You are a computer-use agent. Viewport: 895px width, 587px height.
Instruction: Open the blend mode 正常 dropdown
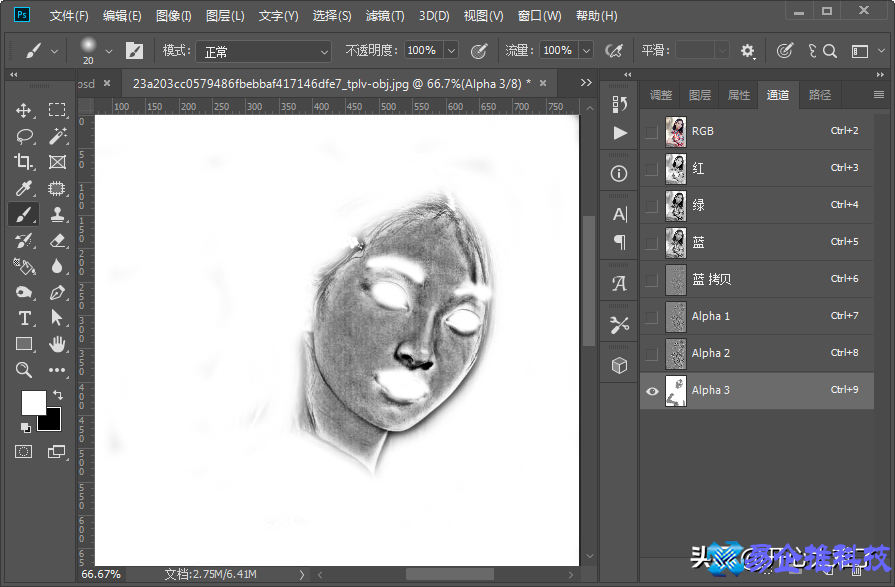[x=263, y=51]
